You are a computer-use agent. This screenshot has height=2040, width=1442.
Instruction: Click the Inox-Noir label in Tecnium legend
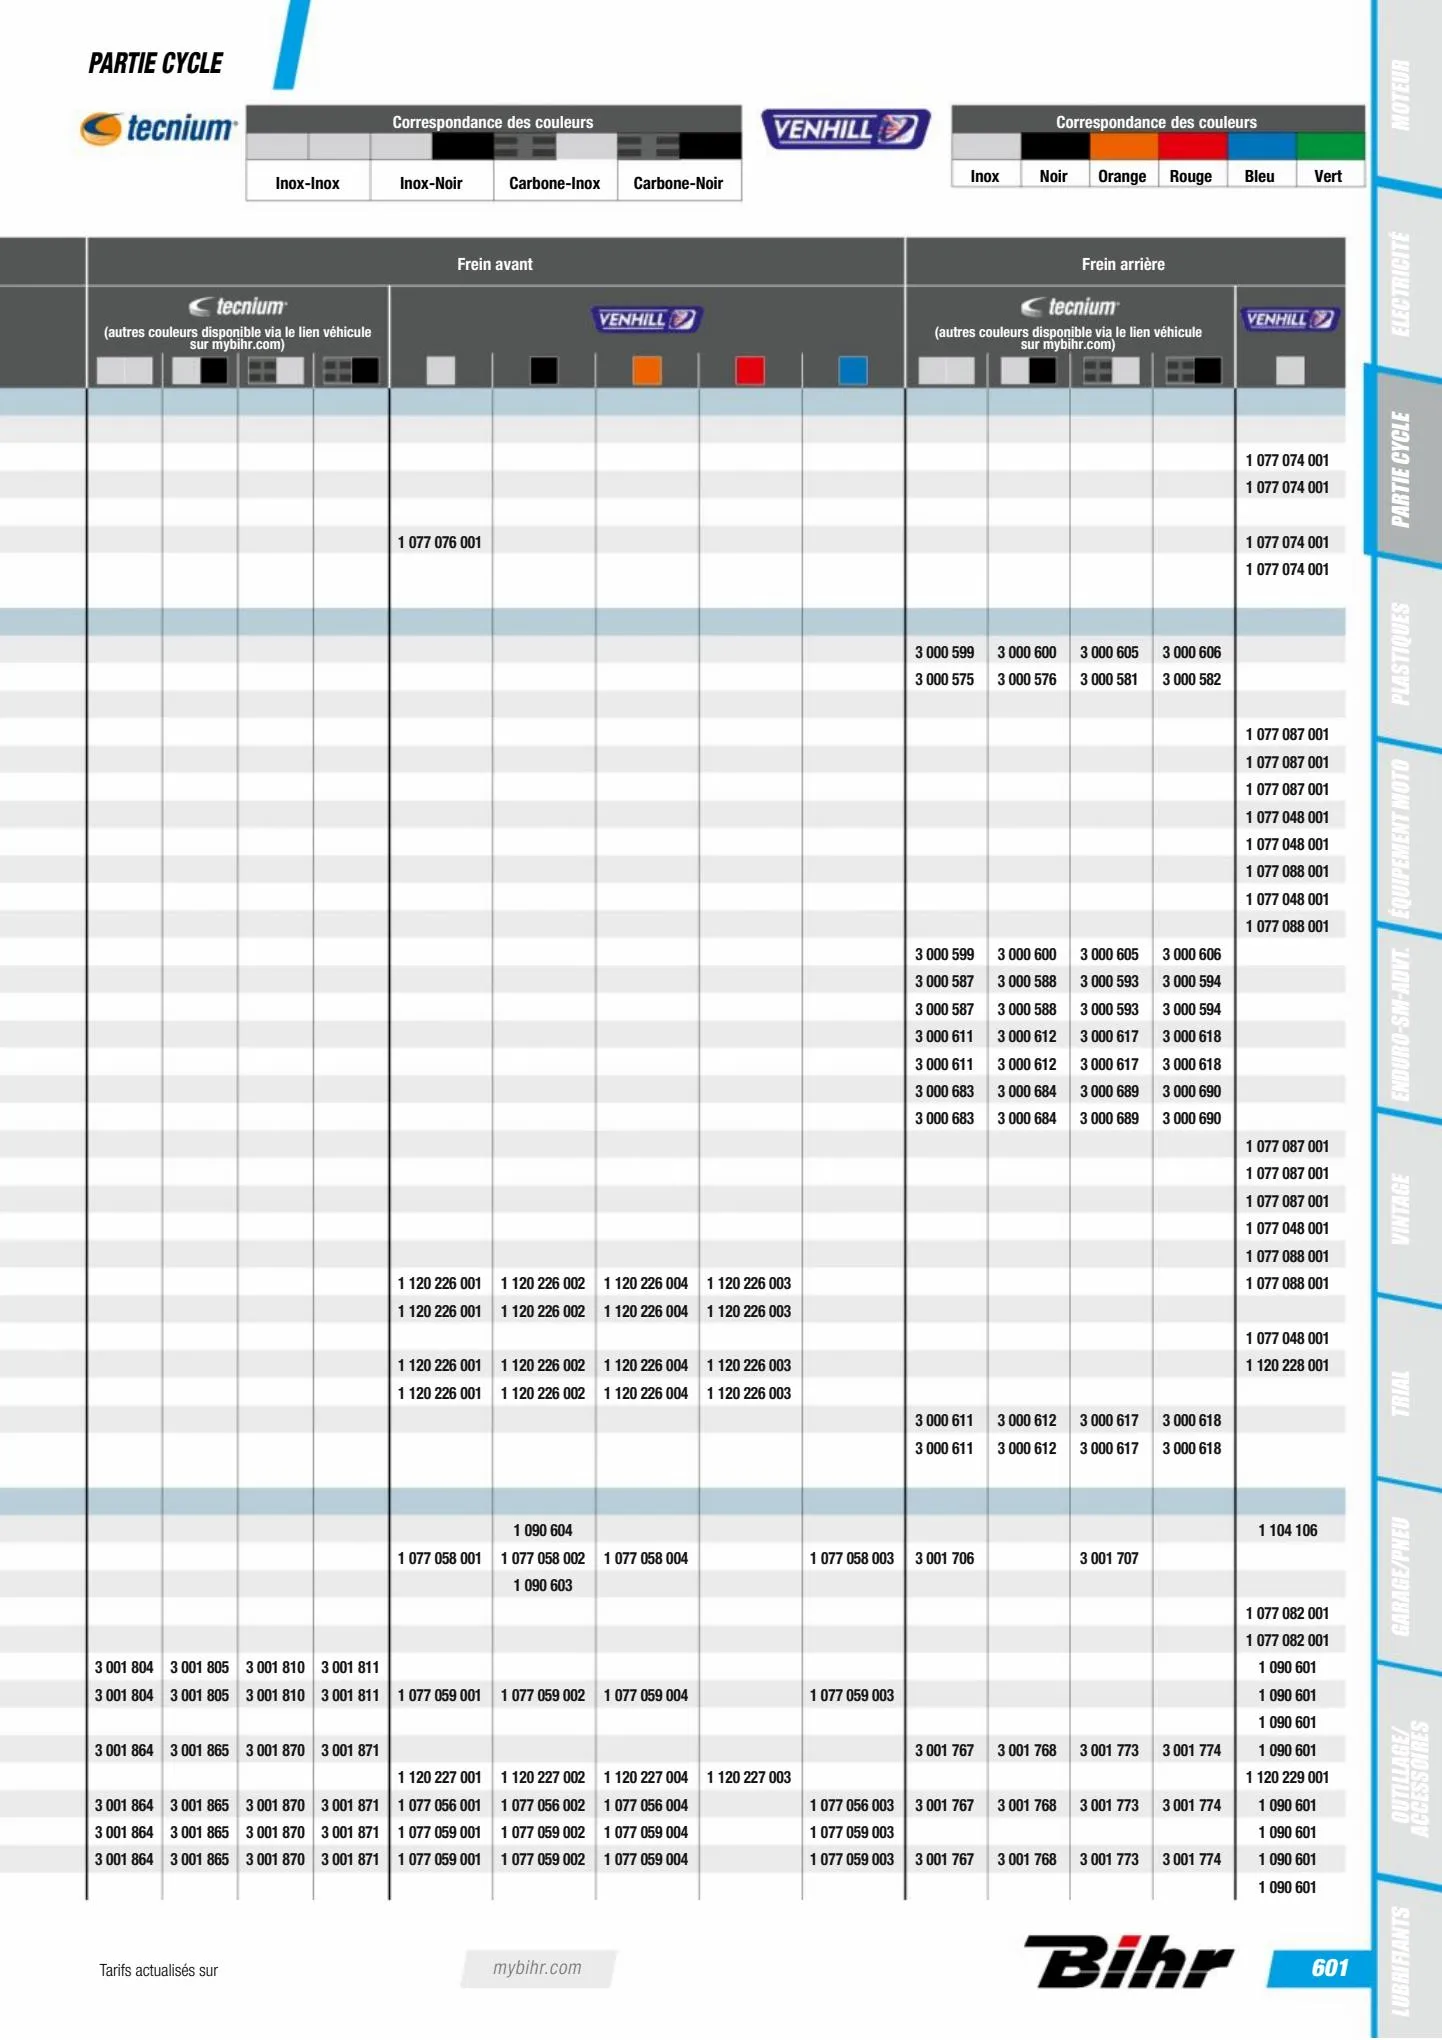pyautogui.click(x=431, y=183)
